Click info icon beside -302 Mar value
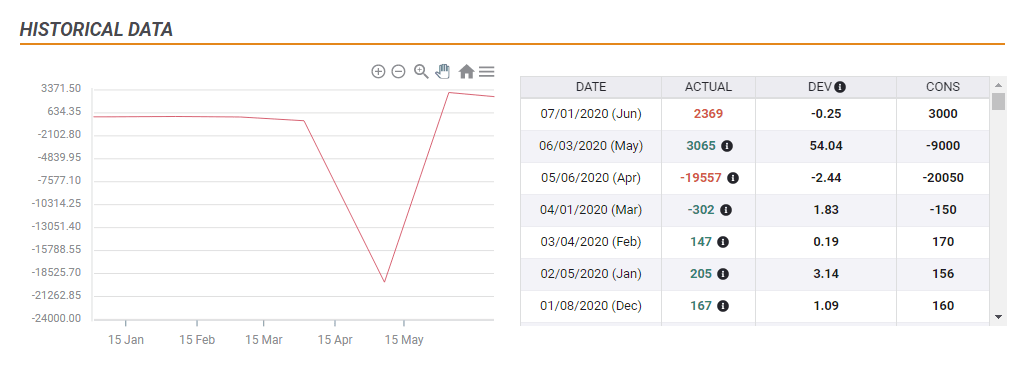1016x374 pixels. (726, 210)
